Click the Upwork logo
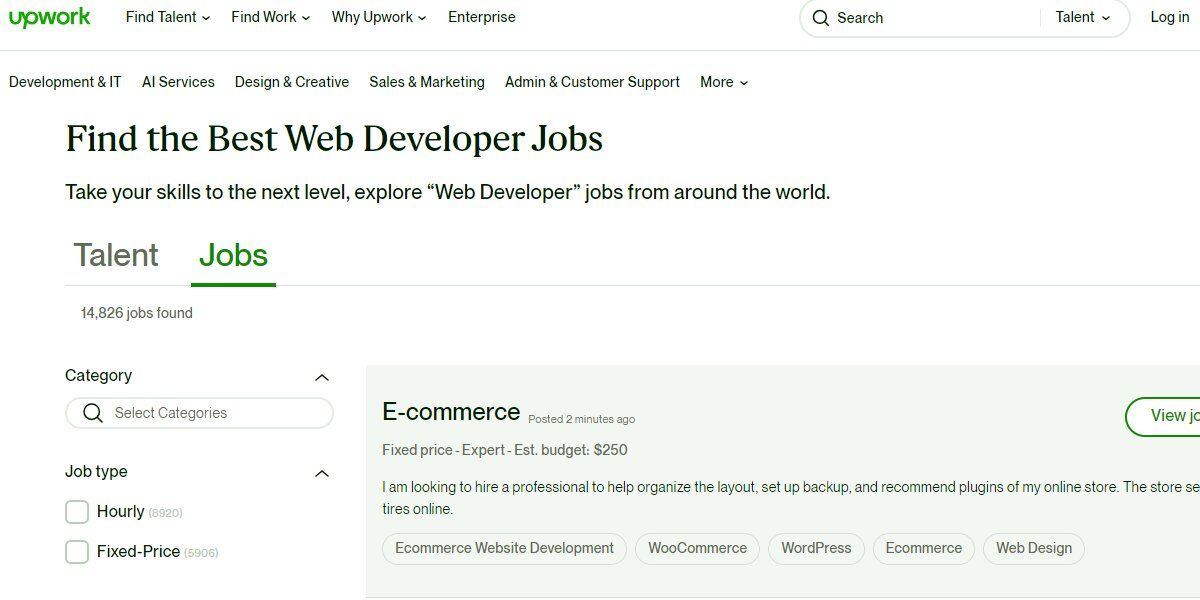 50,17
